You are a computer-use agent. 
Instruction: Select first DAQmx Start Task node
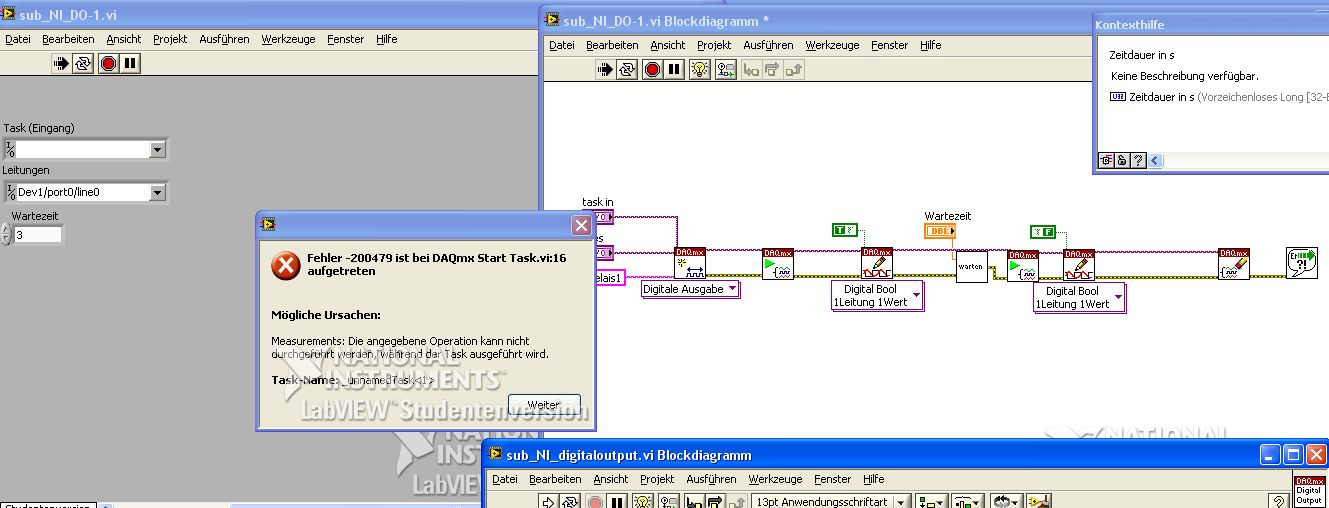coord(777,264)
